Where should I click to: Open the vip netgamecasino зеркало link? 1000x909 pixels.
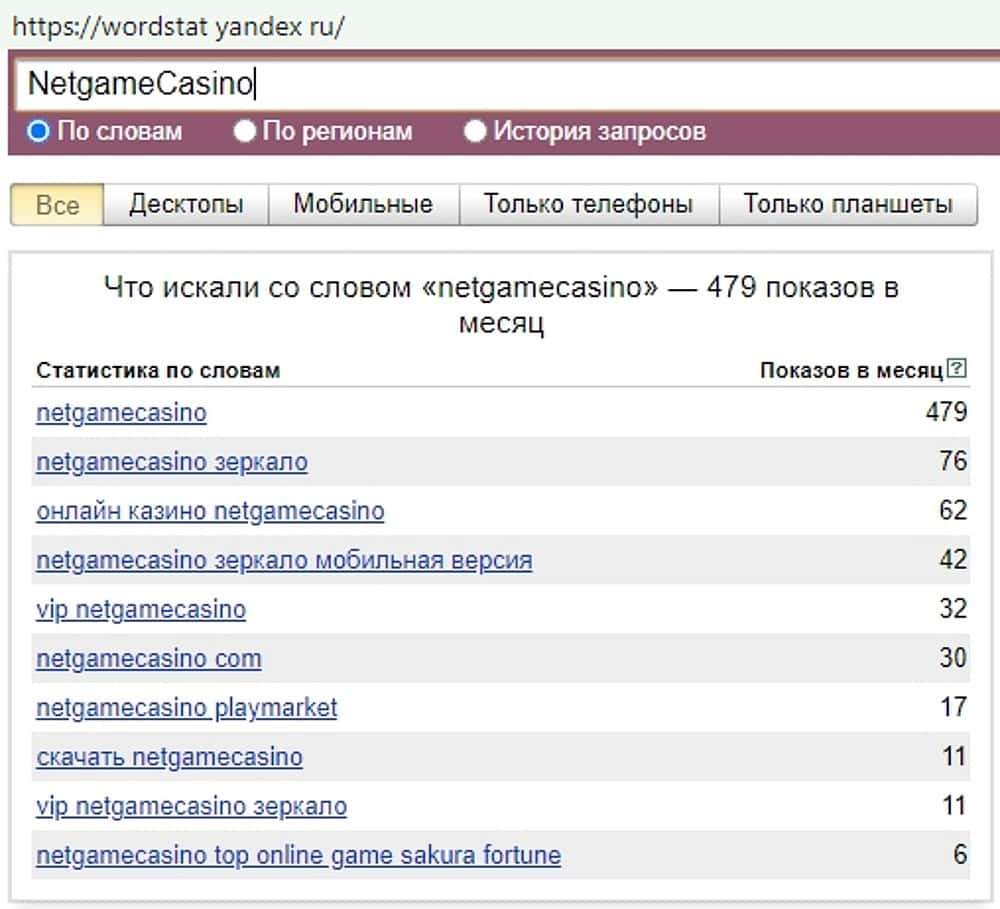pyautogui.click(x=191, y=806)
